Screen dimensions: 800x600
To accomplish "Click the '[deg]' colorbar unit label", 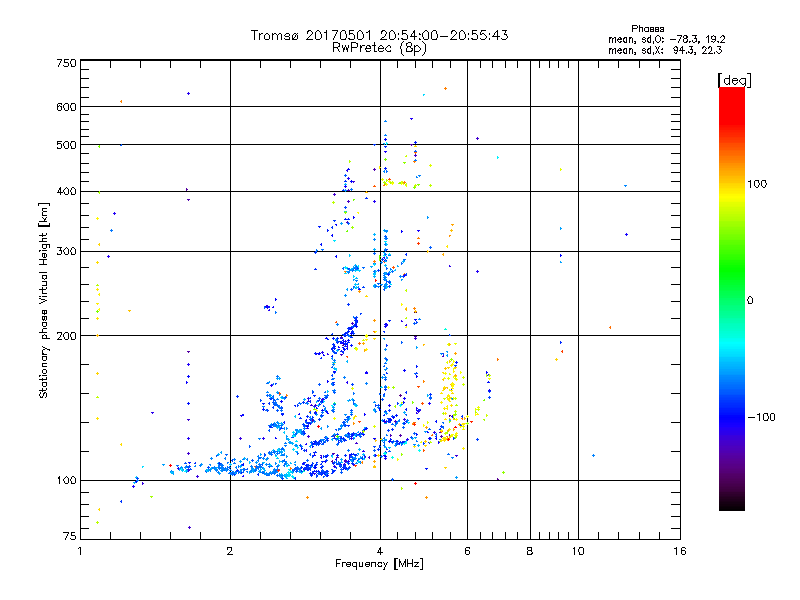I will [734, 80].
